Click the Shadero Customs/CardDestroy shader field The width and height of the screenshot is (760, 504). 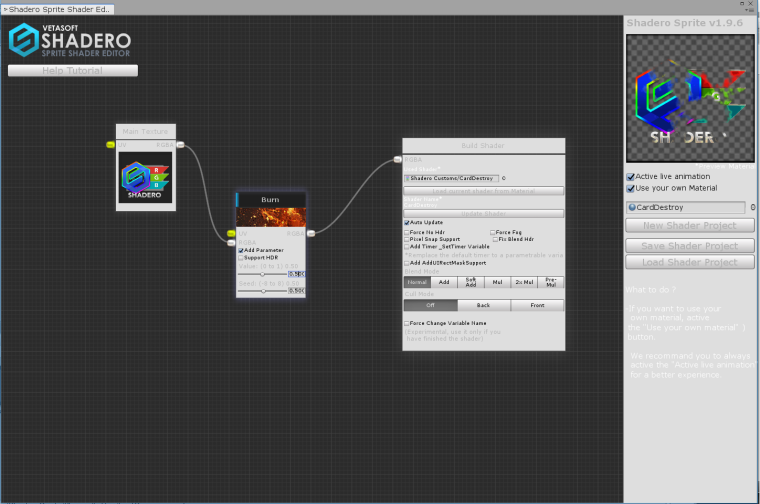point(451,178)
